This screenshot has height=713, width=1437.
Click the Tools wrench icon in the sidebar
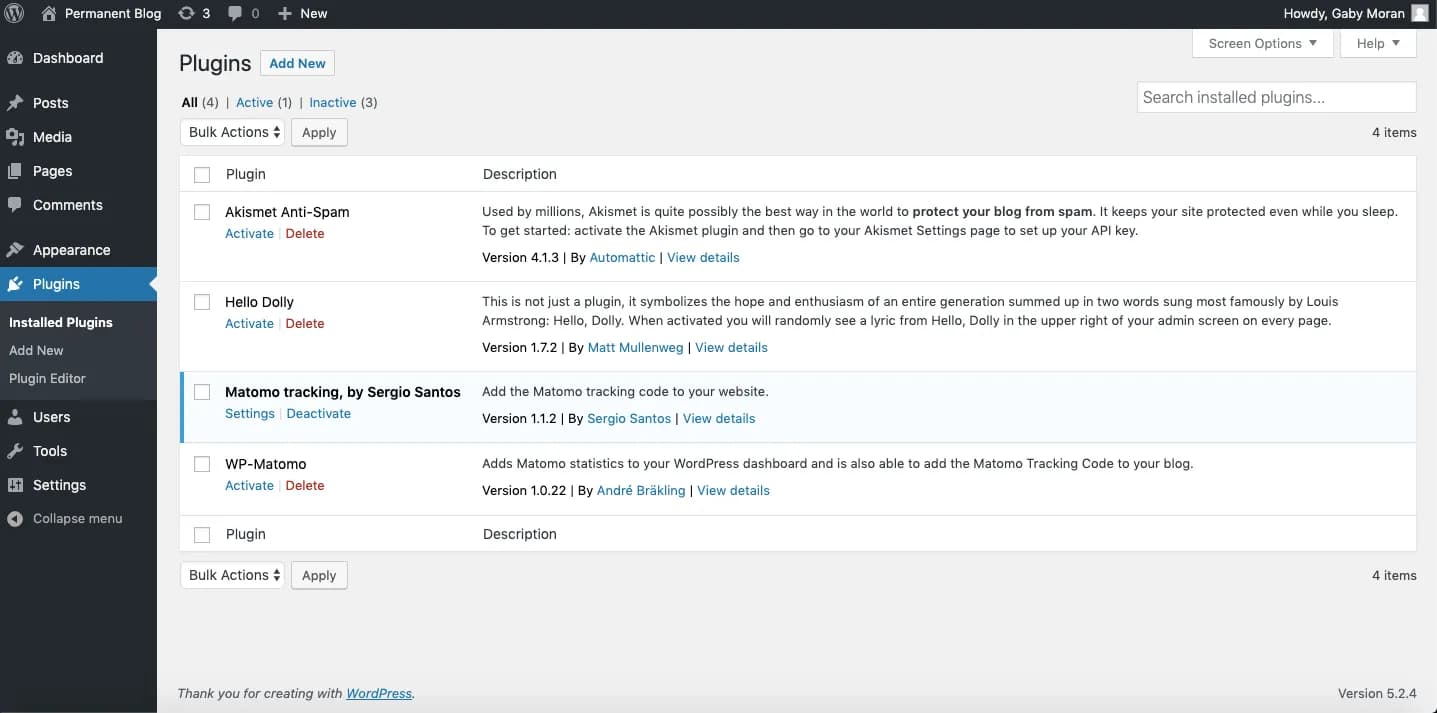pyautogui.click(x=15, y=451)
